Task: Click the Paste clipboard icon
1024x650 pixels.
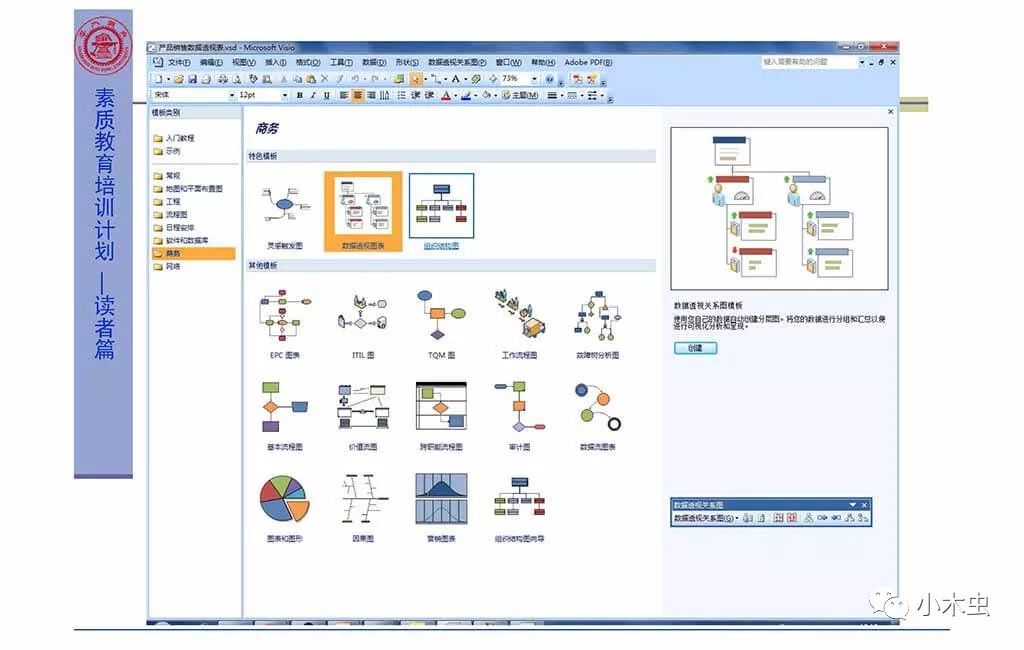Action: click(311, 79)
